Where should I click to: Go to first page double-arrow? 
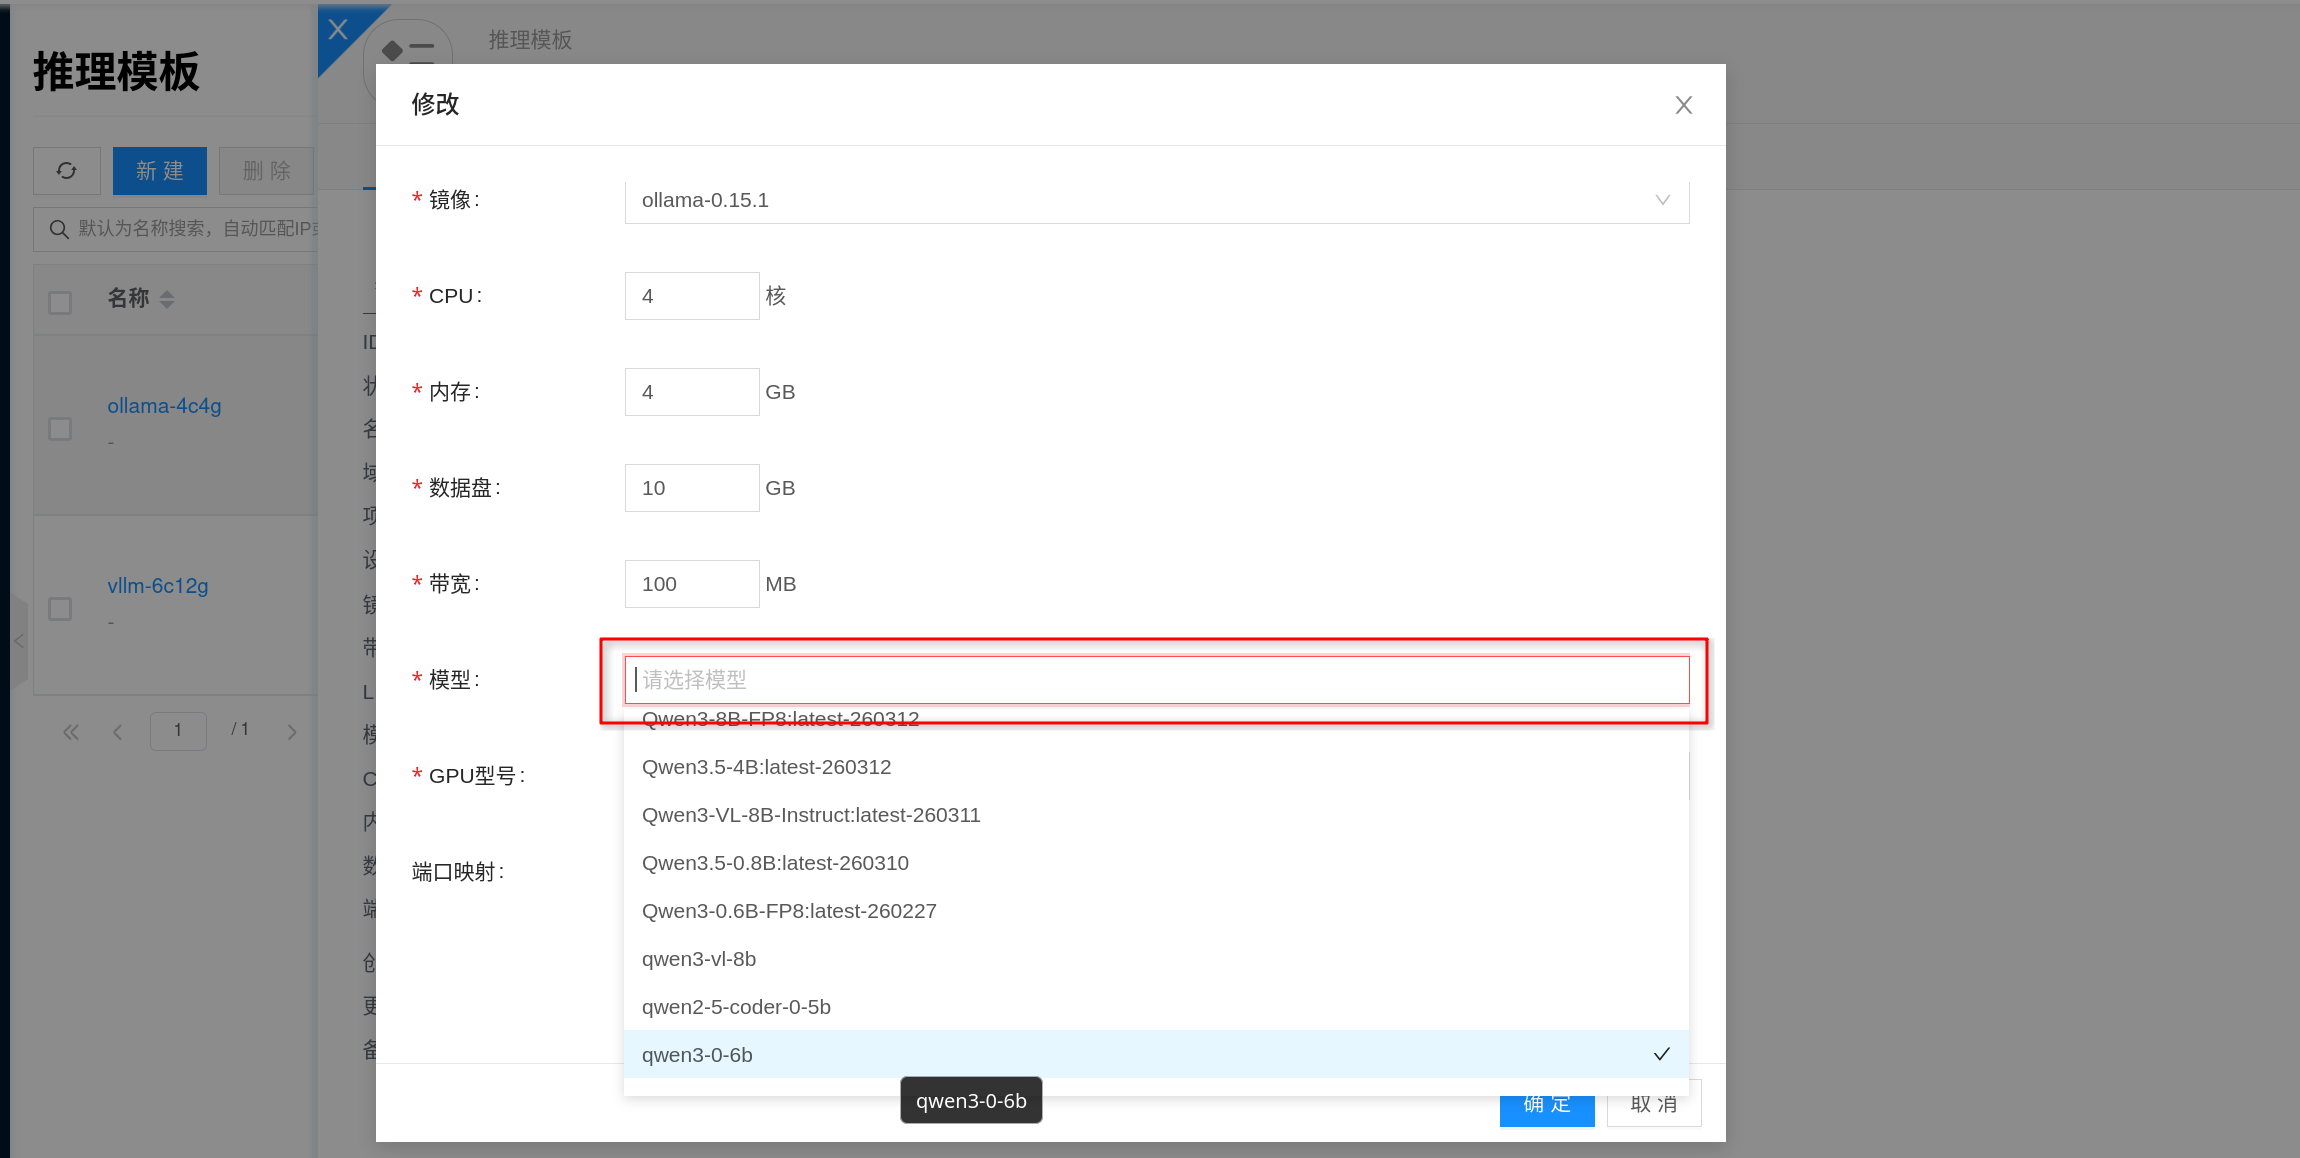click(x=71, y=732)
